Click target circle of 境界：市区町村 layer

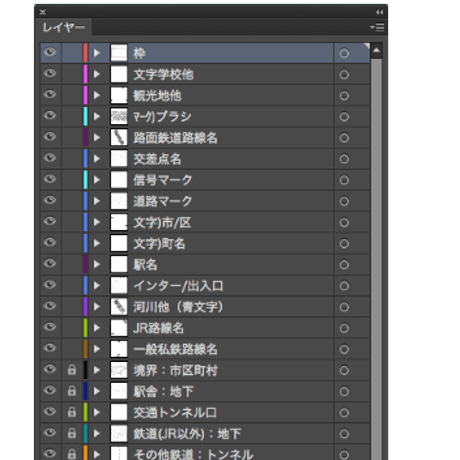pyautogui.click(x=344, y=370)
